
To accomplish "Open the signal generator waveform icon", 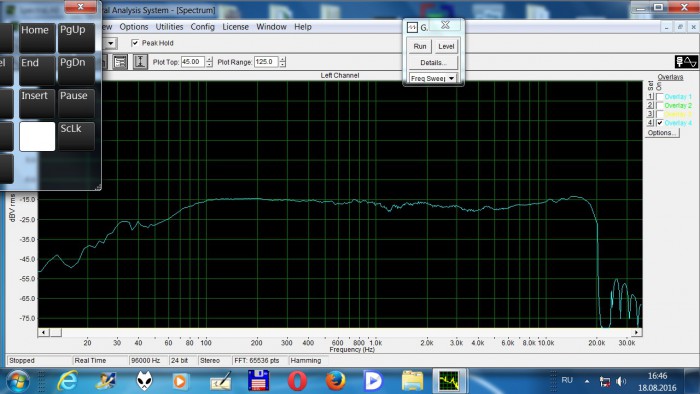I will click(x=686, y=62).
